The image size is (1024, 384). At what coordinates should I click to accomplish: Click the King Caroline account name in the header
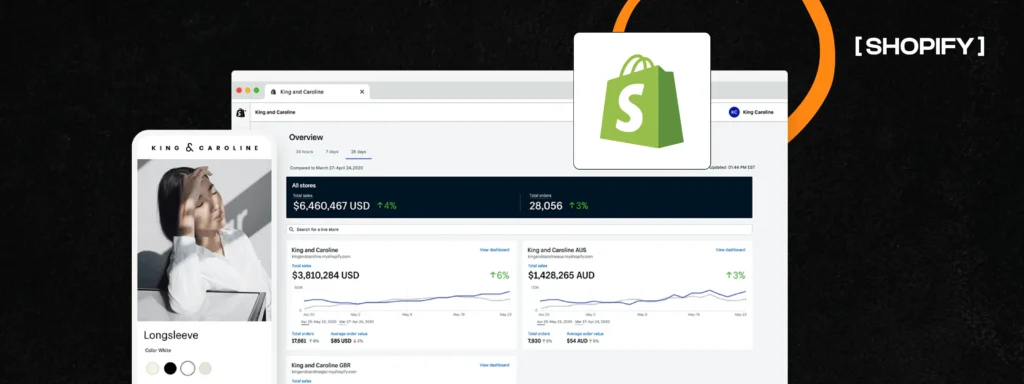758,112
